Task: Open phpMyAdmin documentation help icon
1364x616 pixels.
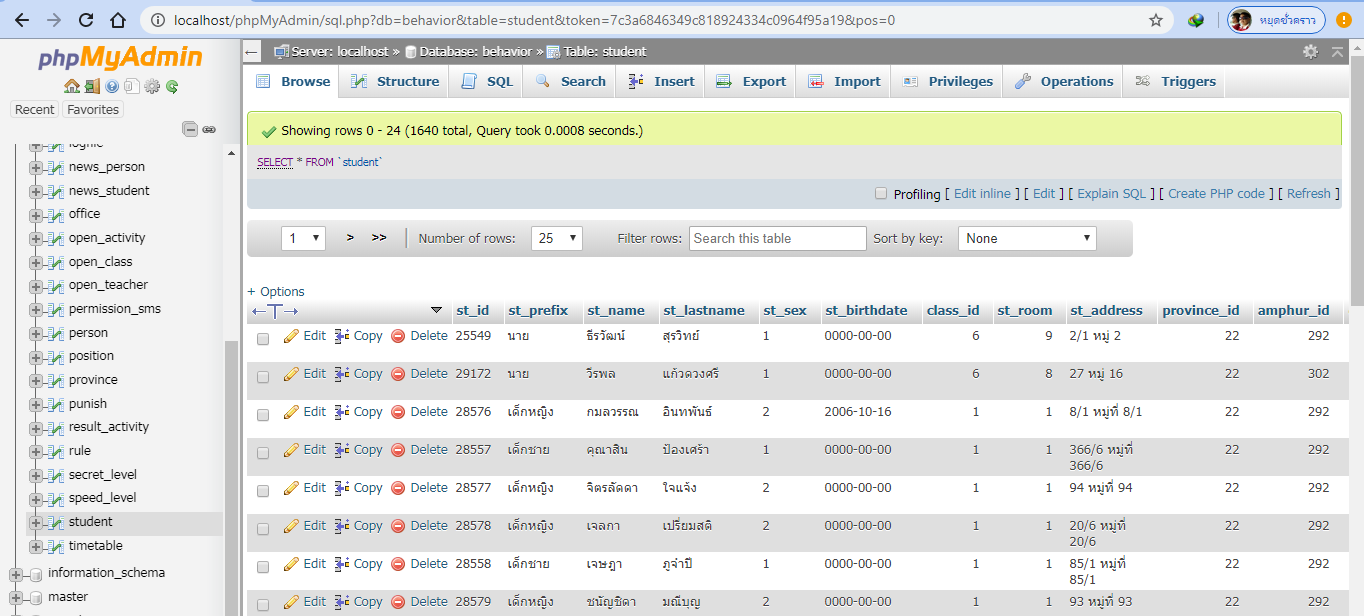Action: click(x=112, y=87)
